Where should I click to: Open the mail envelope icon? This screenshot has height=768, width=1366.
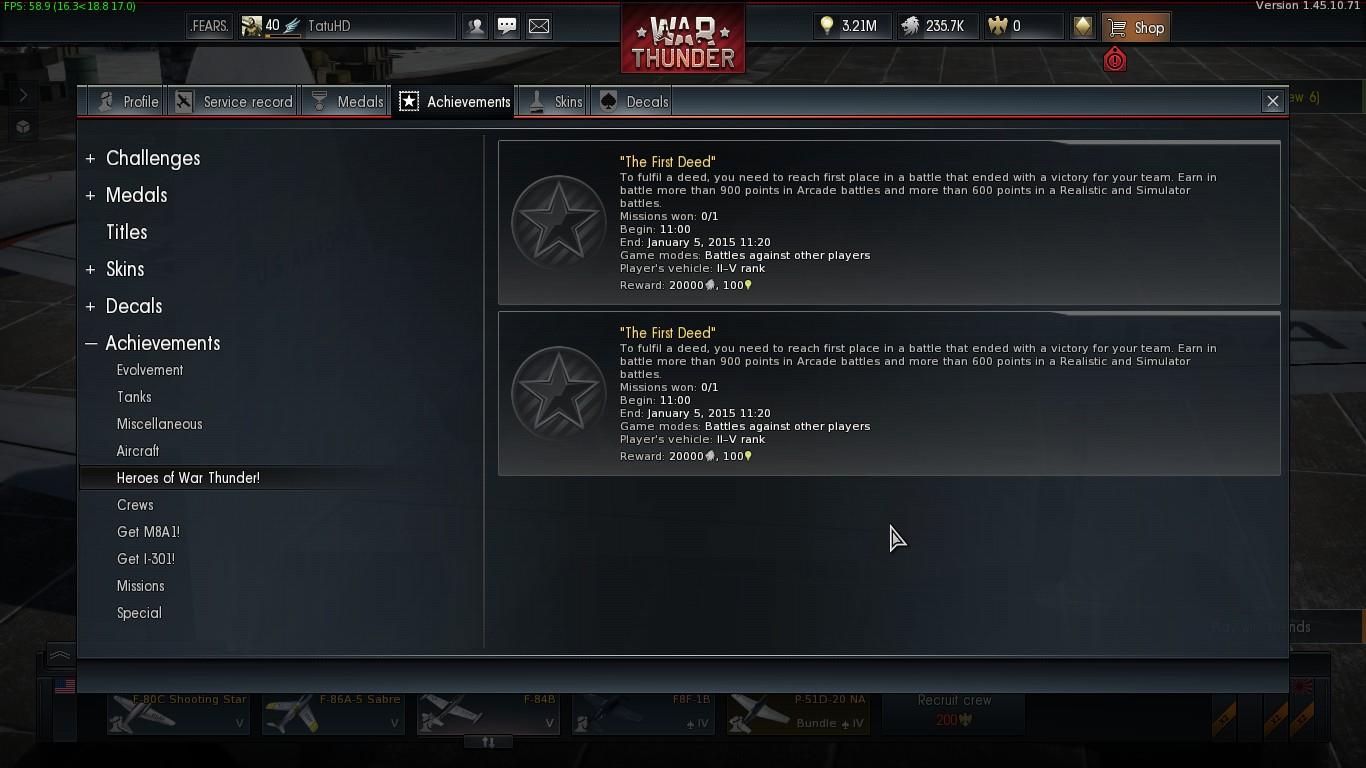[x=539, y=26]
